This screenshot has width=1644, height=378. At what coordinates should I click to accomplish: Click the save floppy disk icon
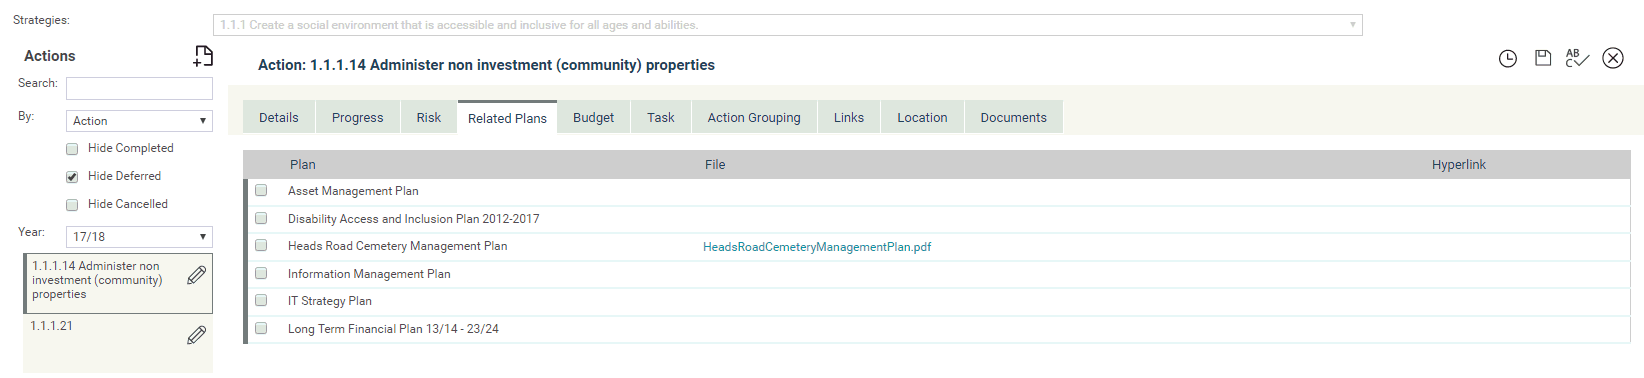1543,58
